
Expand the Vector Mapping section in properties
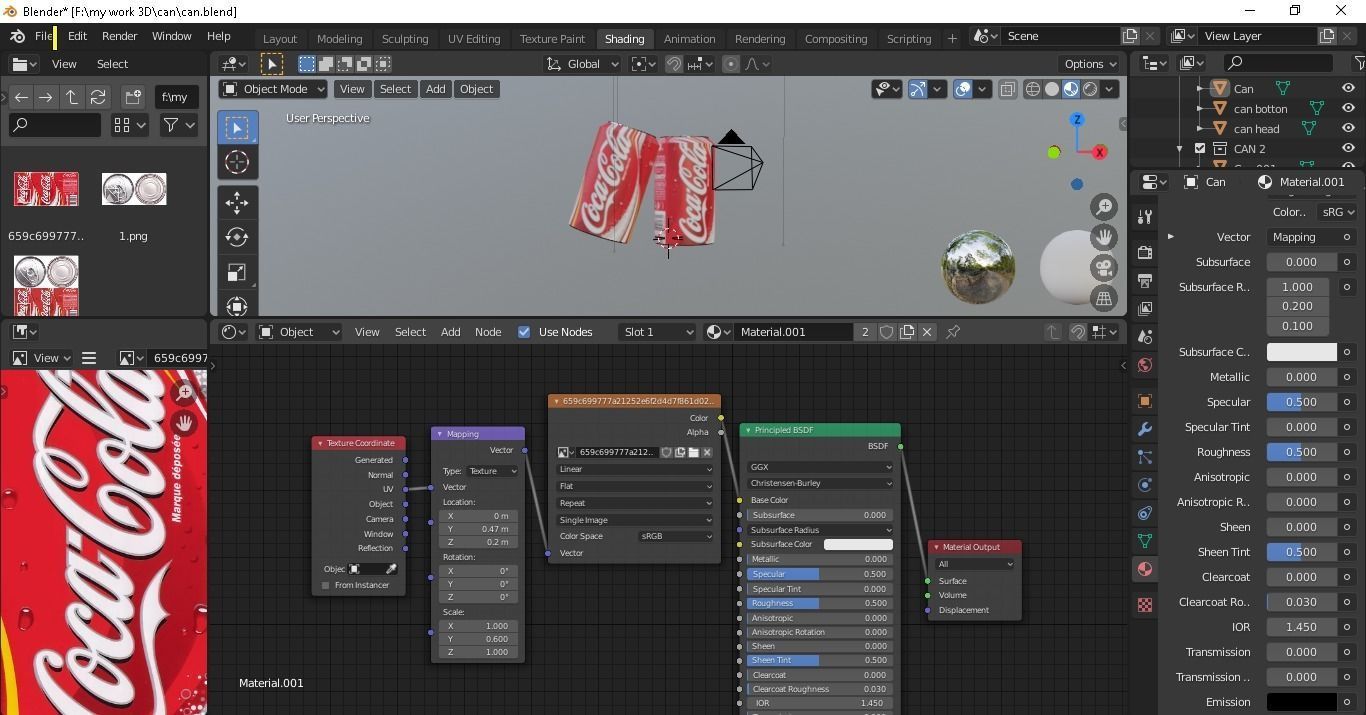(x=1171, y=237)
